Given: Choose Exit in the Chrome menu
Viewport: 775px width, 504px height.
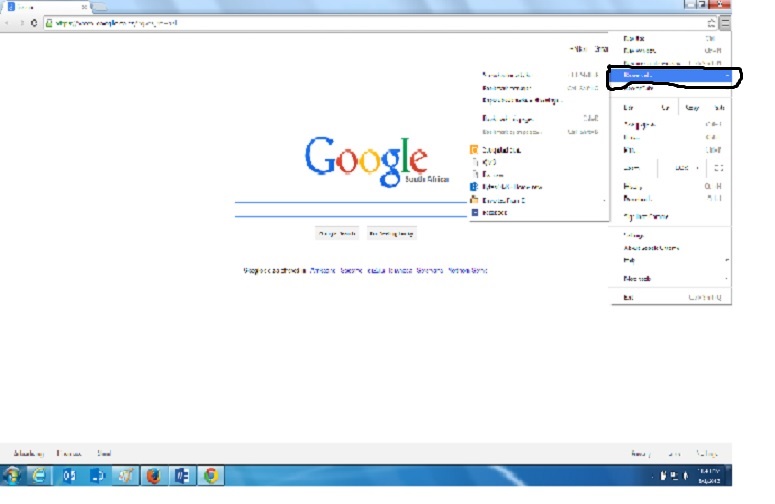Looking at the screenshot, I should click(x=671, y=297).
